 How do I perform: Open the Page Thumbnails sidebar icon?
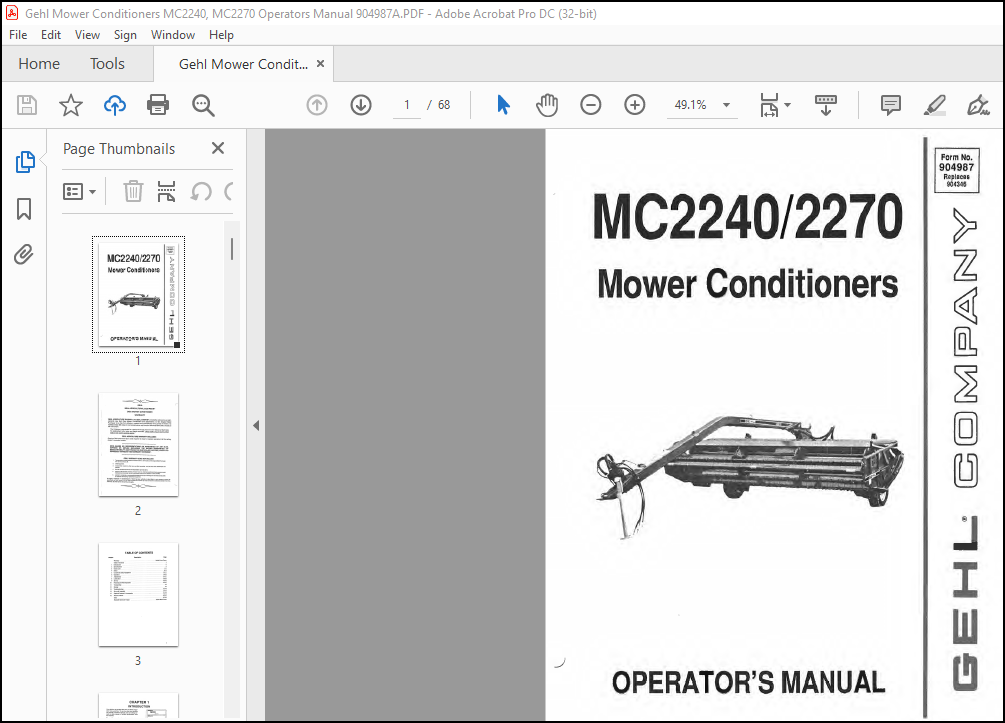[x=24, y=162]
